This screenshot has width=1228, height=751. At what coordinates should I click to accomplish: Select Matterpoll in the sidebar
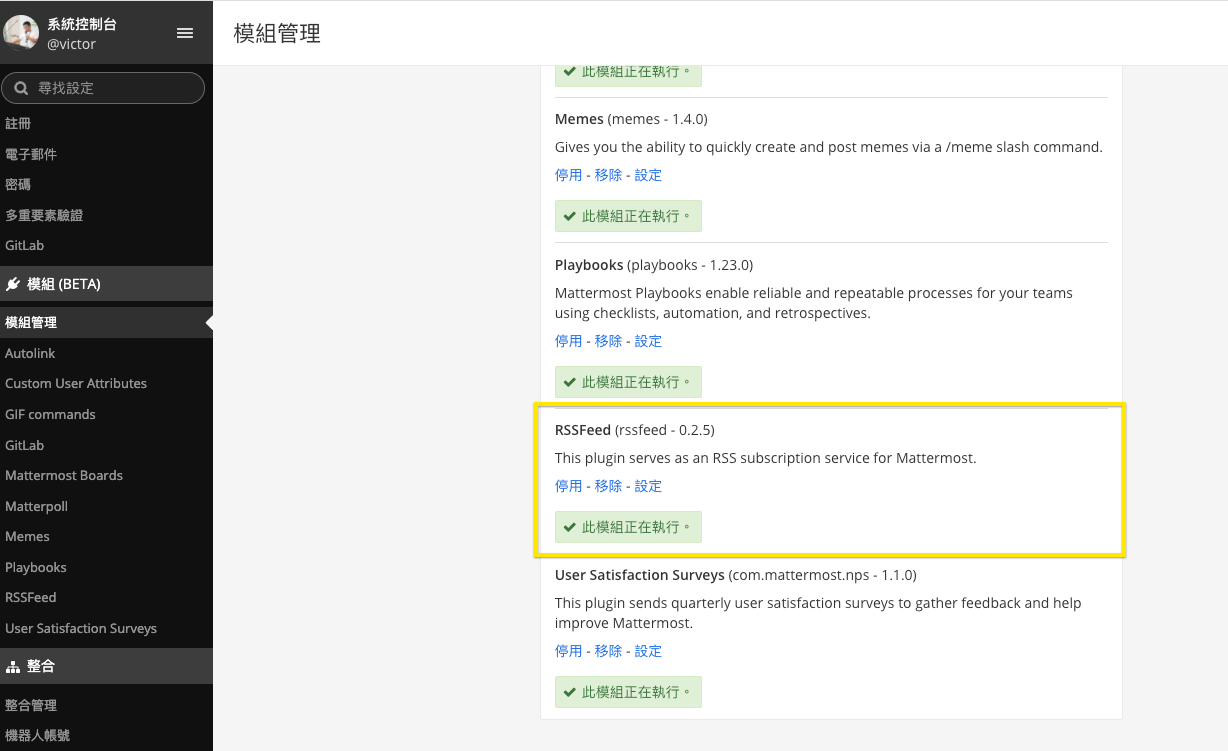pos(36,506)
